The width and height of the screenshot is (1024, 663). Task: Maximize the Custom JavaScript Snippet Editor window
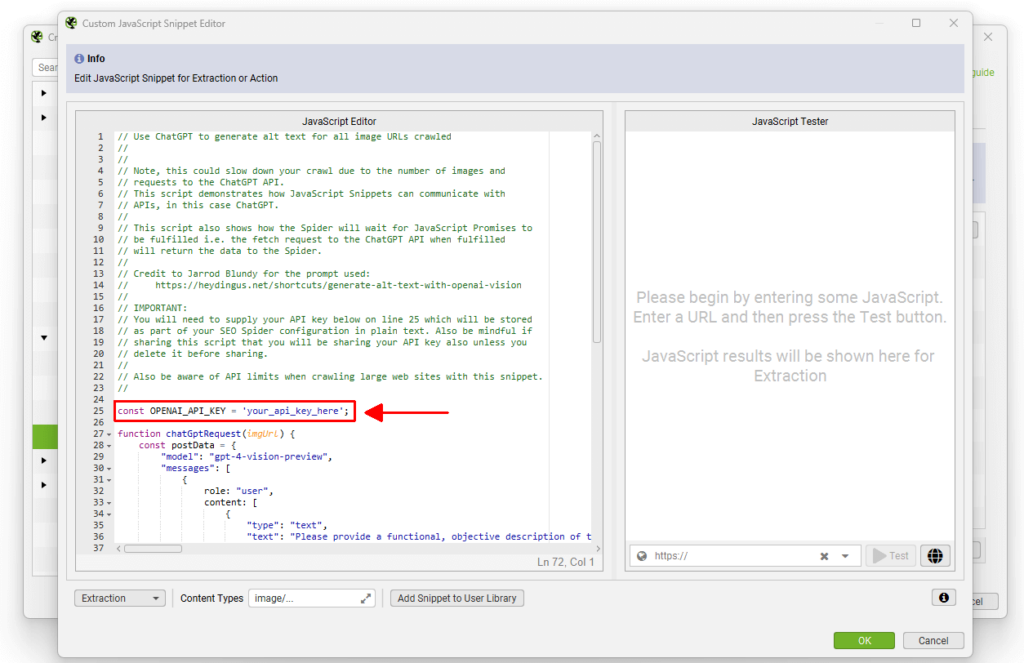click(916, 23)
